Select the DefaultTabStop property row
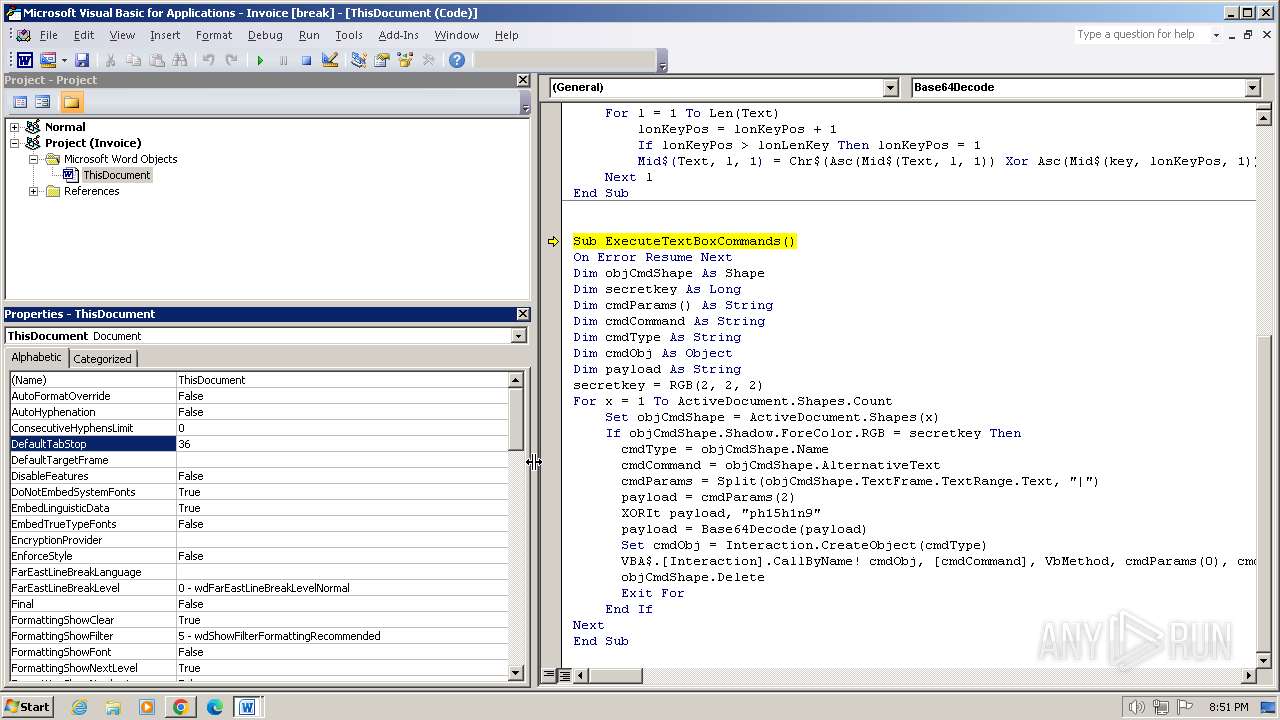The height and width of the screenshot is (720, 1280). click(259, 444)
